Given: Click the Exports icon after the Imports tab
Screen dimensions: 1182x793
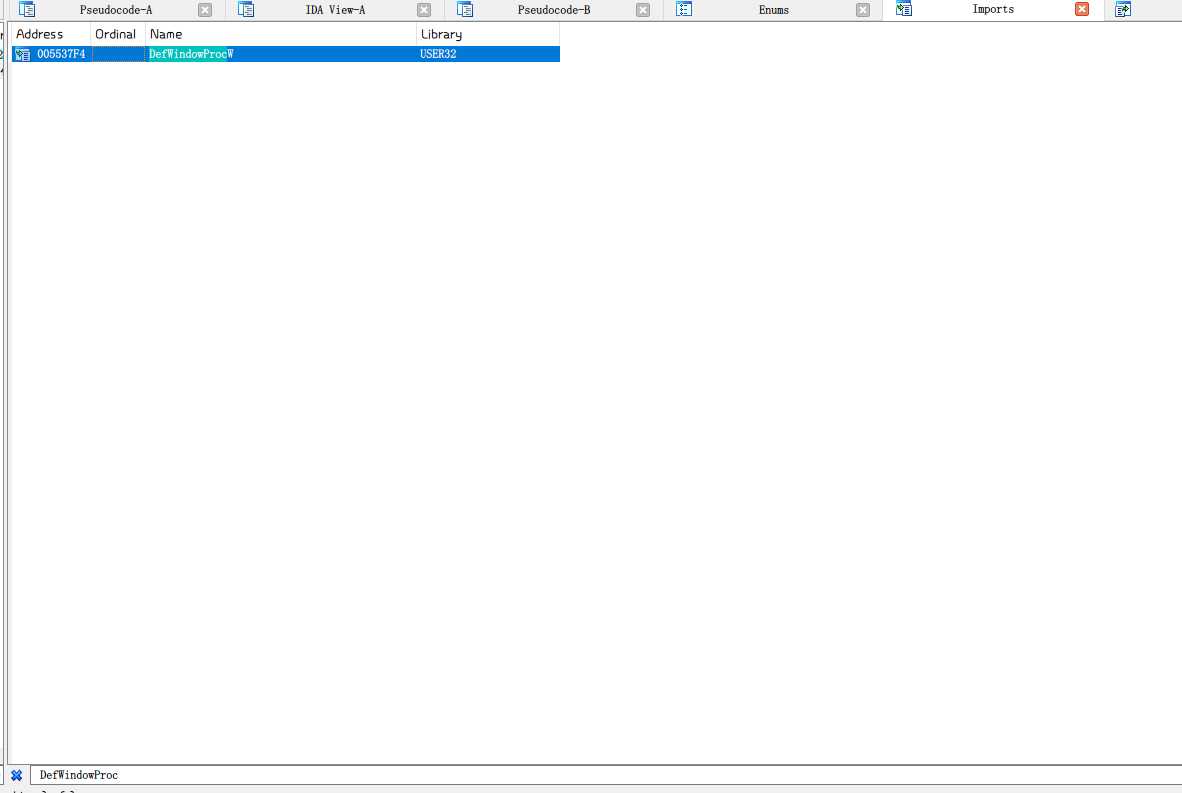Looking at the screenshot, I should [1122, 9].
